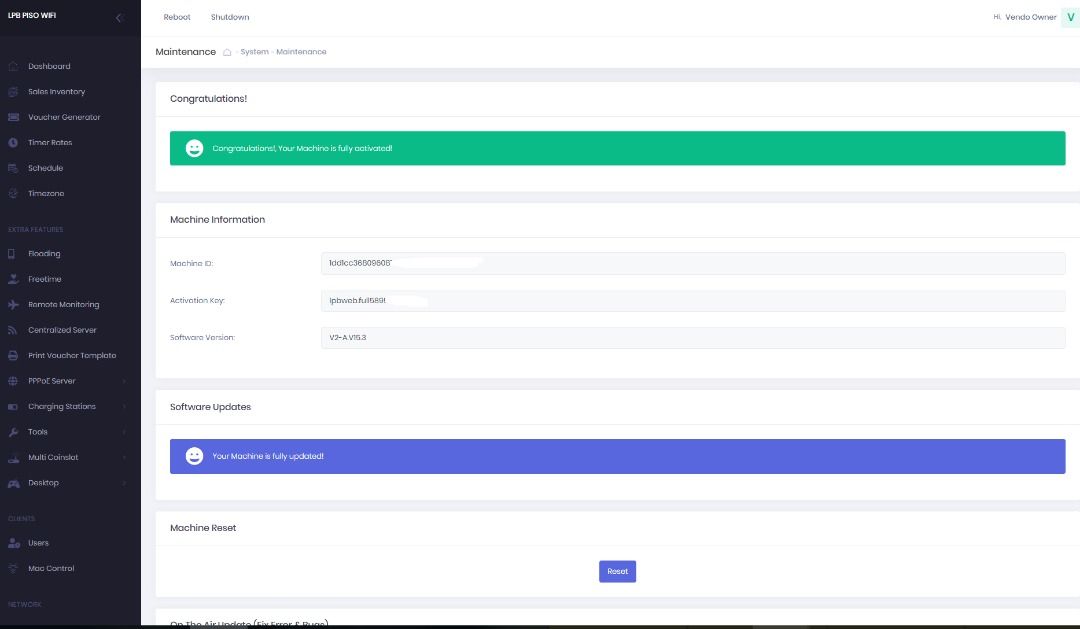This screenshot has width=1080, height=629.
Task: Click the Machine ID input field
Action: (x=692, y=264)
